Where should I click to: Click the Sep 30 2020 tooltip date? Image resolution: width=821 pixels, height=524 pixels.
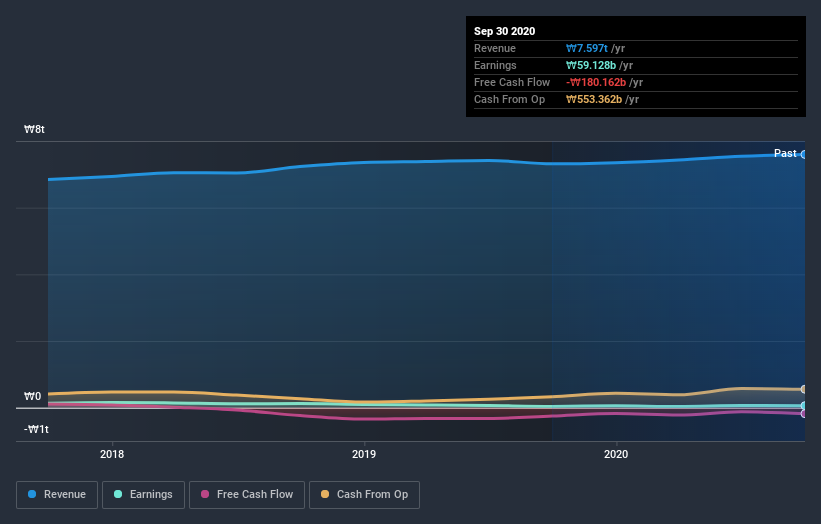[x=505, y=31]
